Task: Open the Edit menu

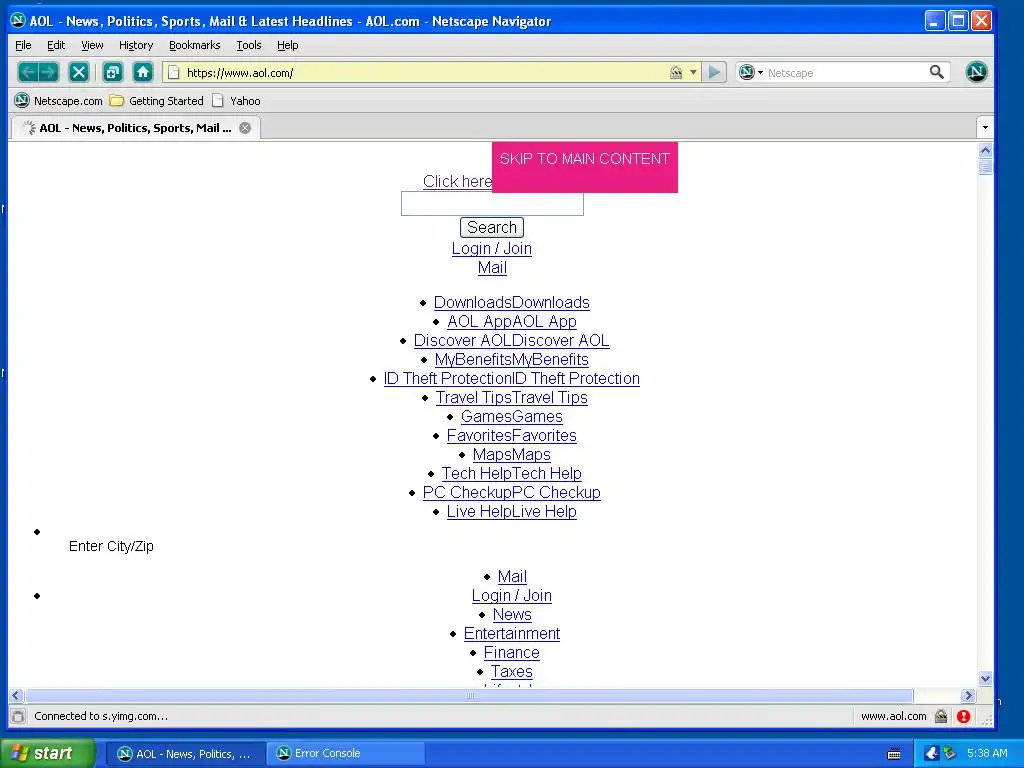Action: 56,45
